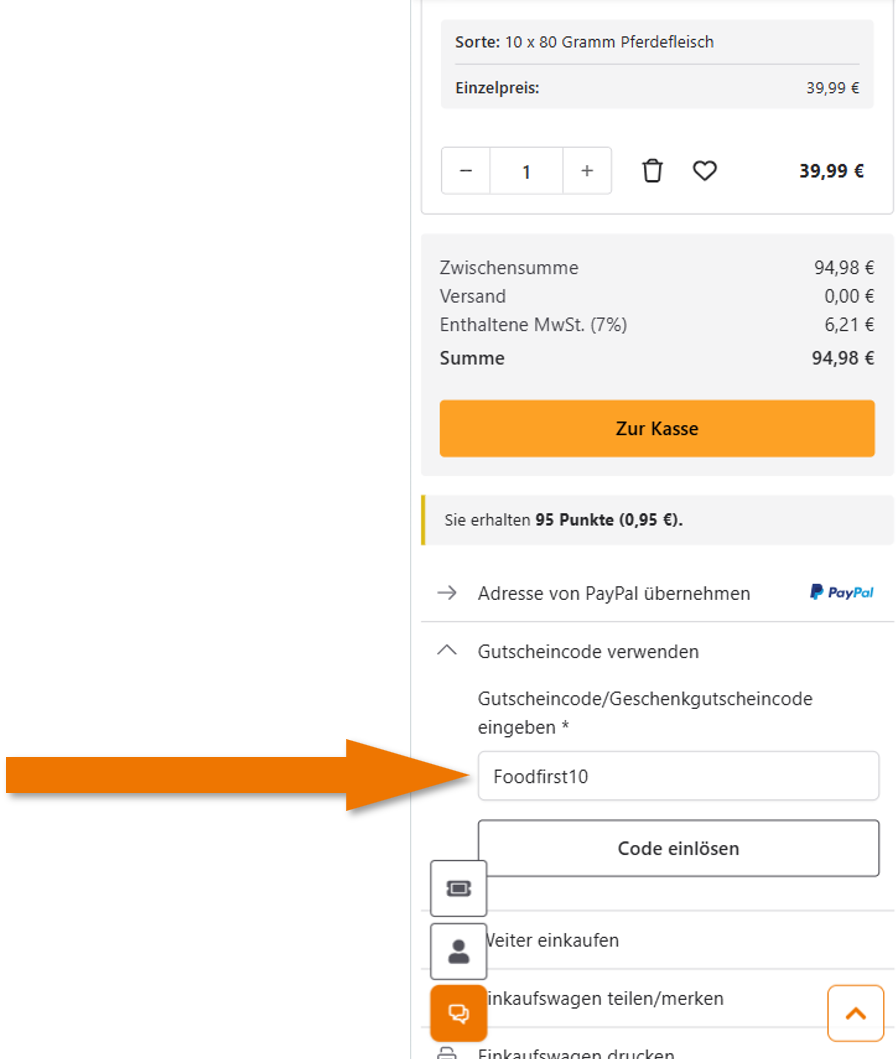Focus the coupon field containing Foodfirst10

pyautogui.click(x=678, y=776)
